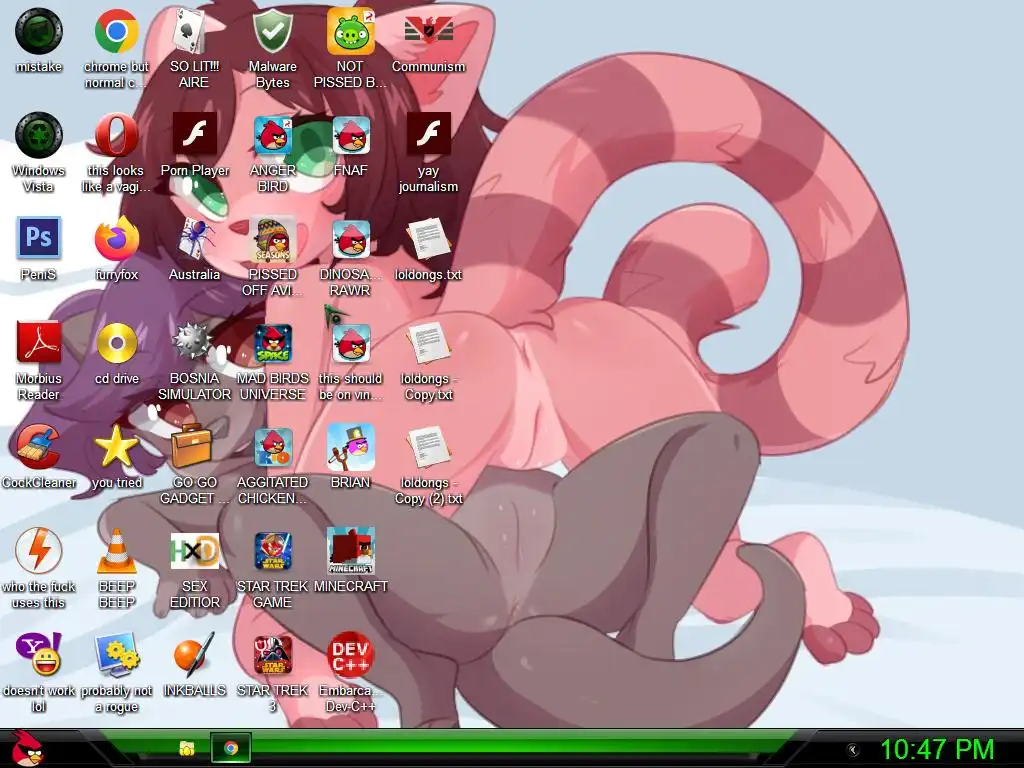Launch 'MAD BIRDS UNIVERSE' Space icon
This screenshot has width=1024, height=768.
272,344
